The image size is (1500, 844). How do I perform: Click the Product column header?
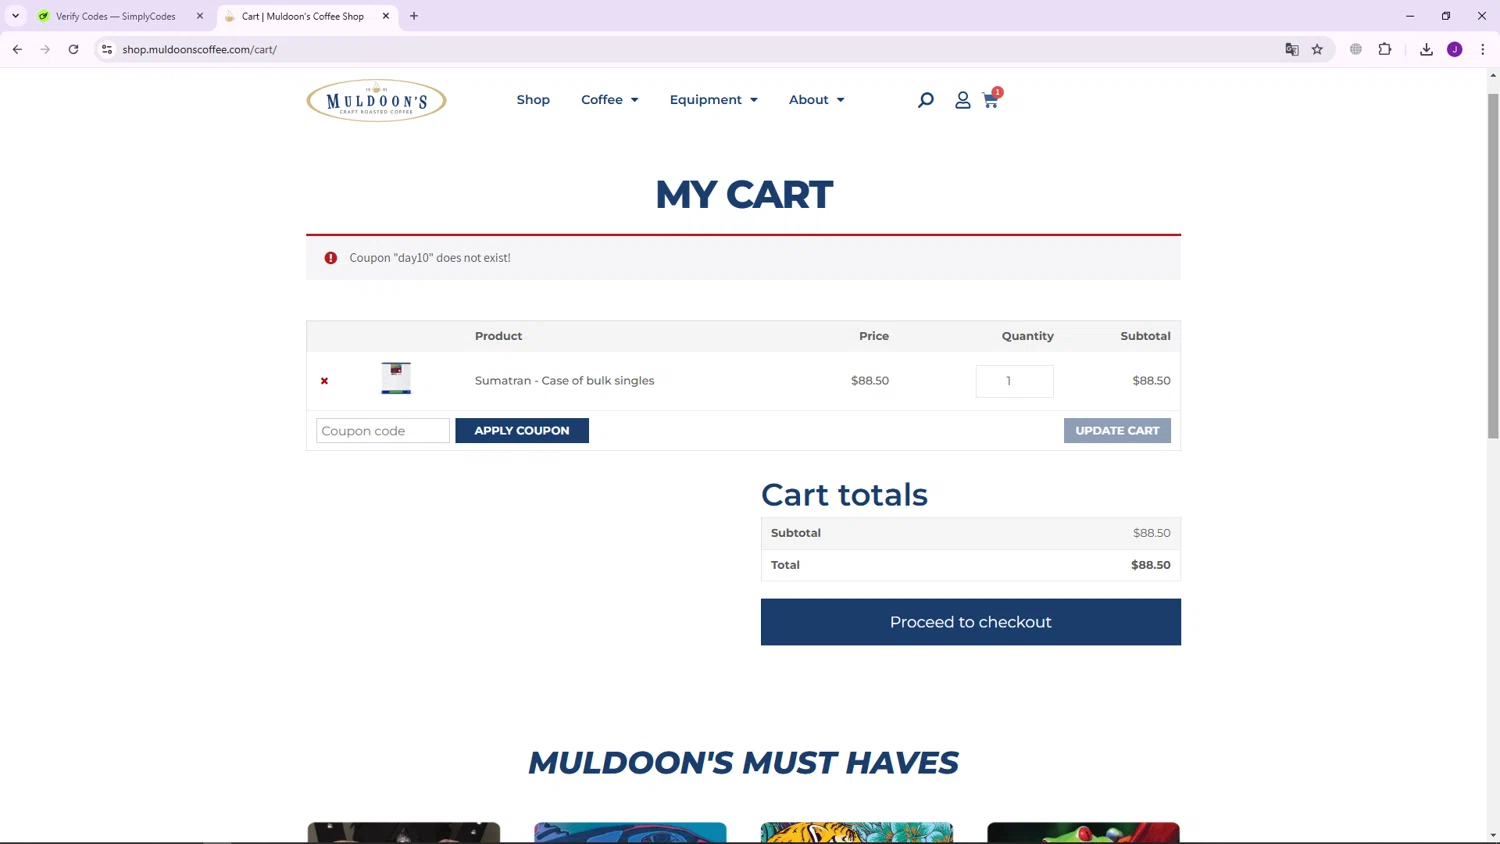pos(498,336)
